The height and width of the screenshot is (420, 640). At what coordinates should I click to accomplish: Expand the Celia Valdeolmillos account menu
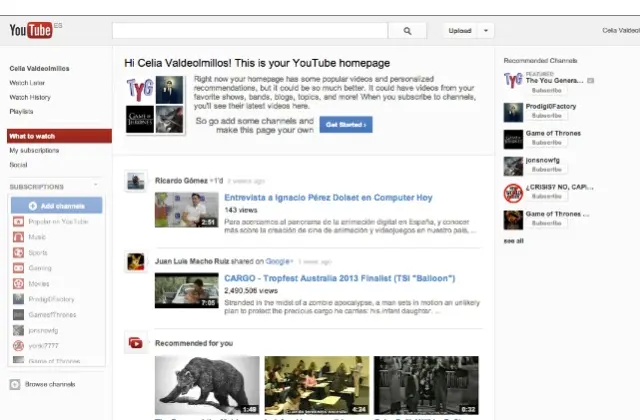tap(620, 31)
